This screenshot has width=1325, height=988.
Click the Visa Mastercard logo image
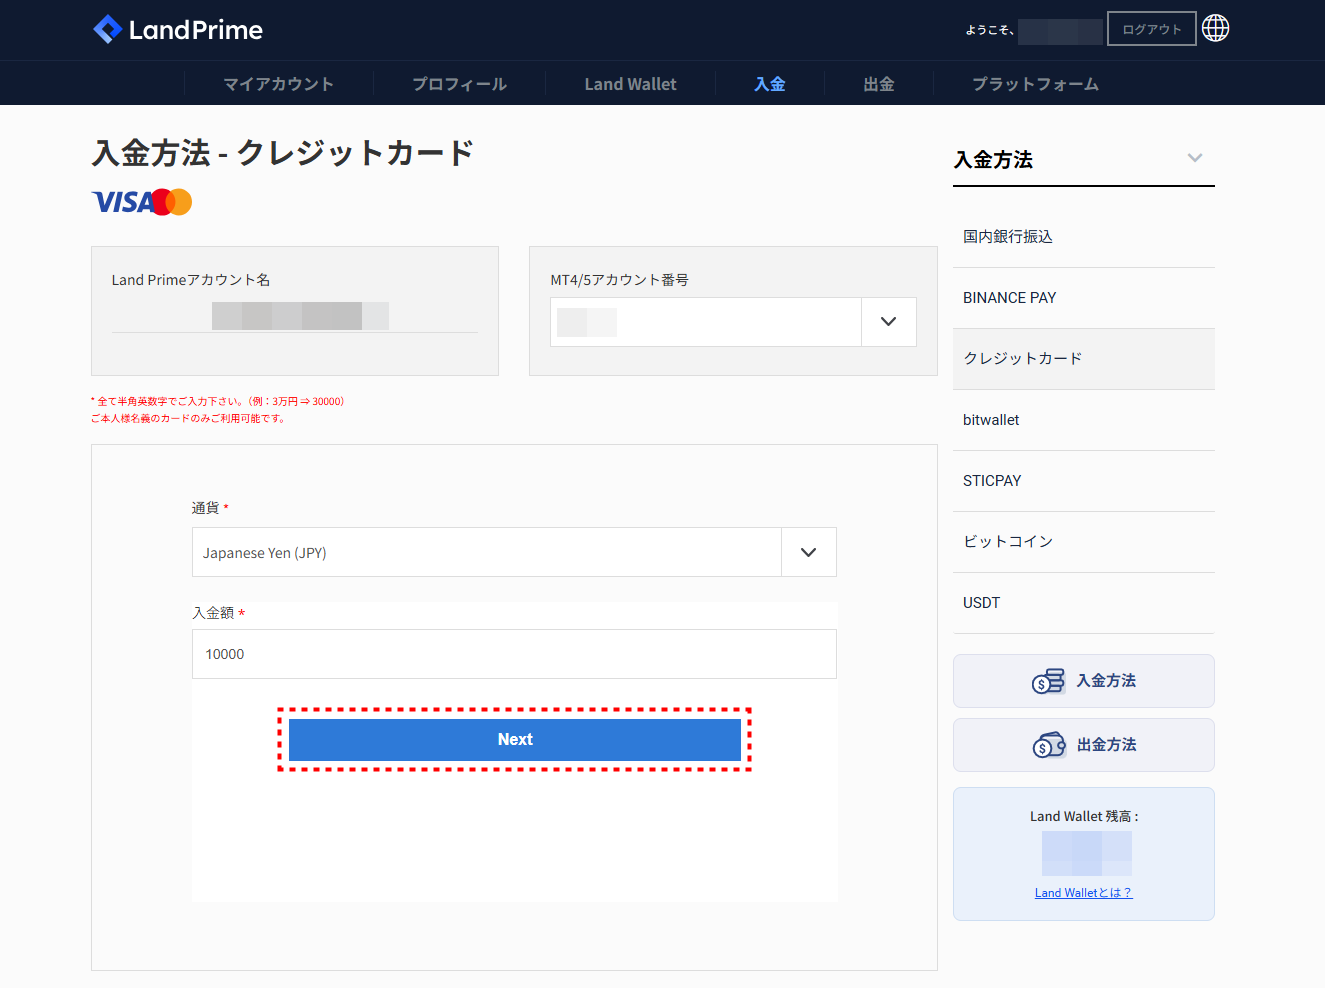coord(142,202)
